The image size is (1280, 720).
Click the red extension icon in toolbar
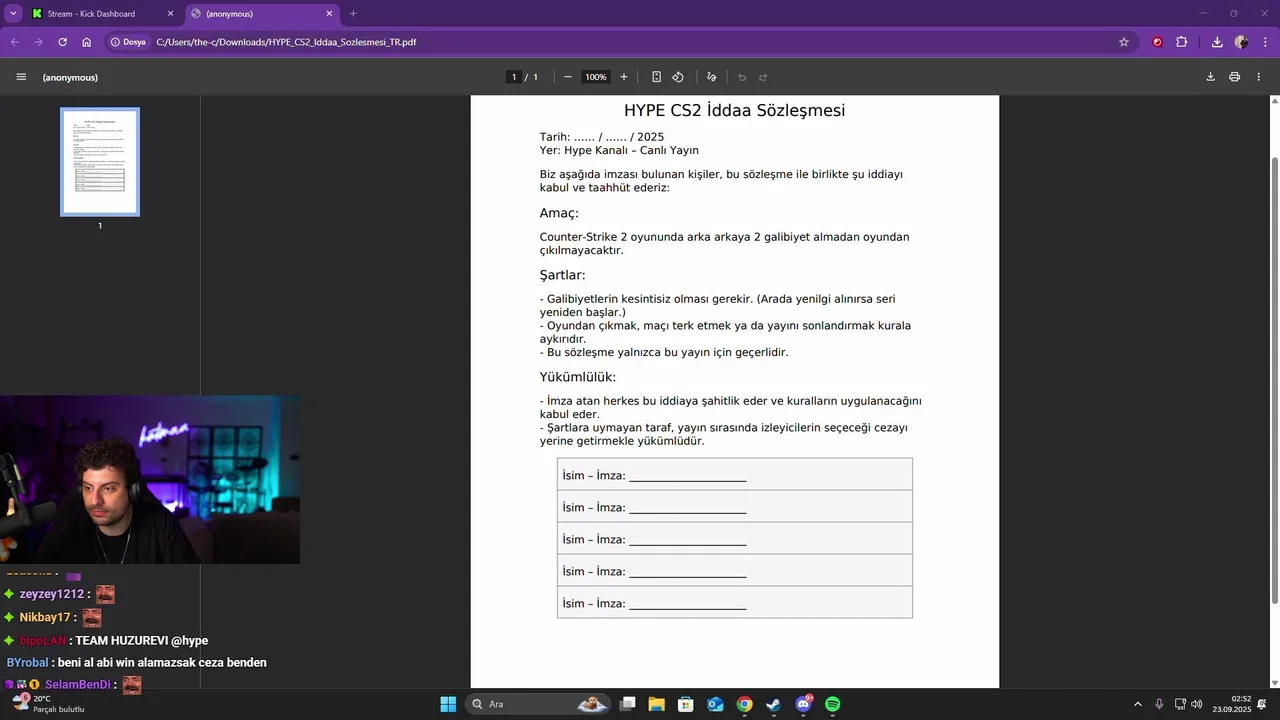1158,42
